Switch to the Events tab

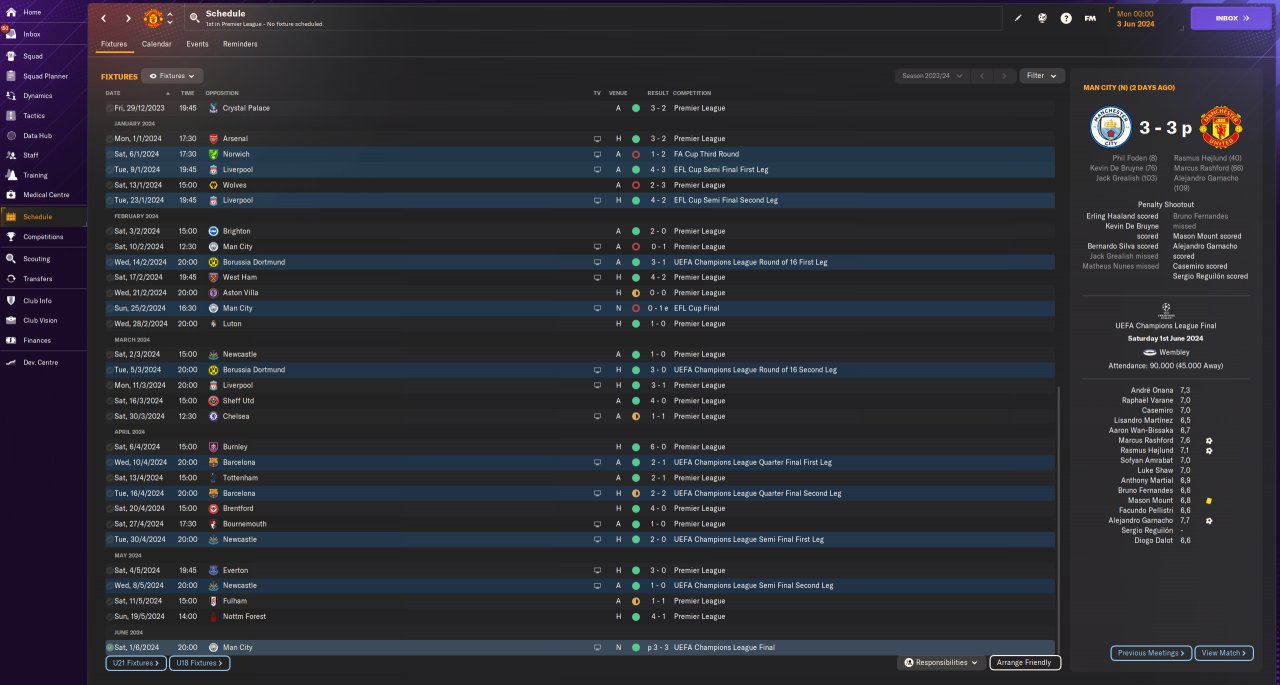(x=197, y=44)
